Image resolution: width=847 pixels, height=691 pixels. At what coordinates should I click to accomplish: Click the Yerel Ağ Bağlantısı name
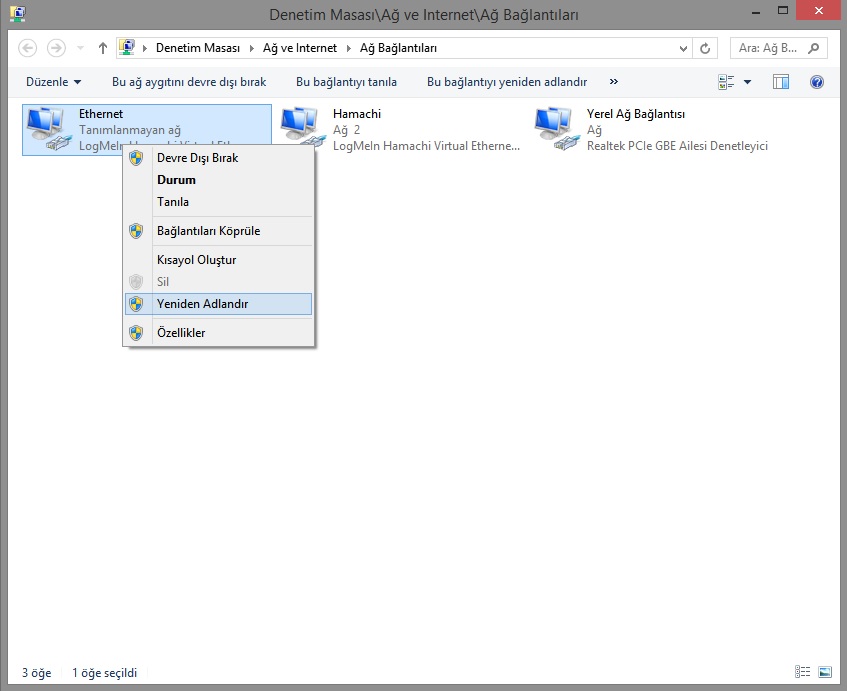(636, 114)
